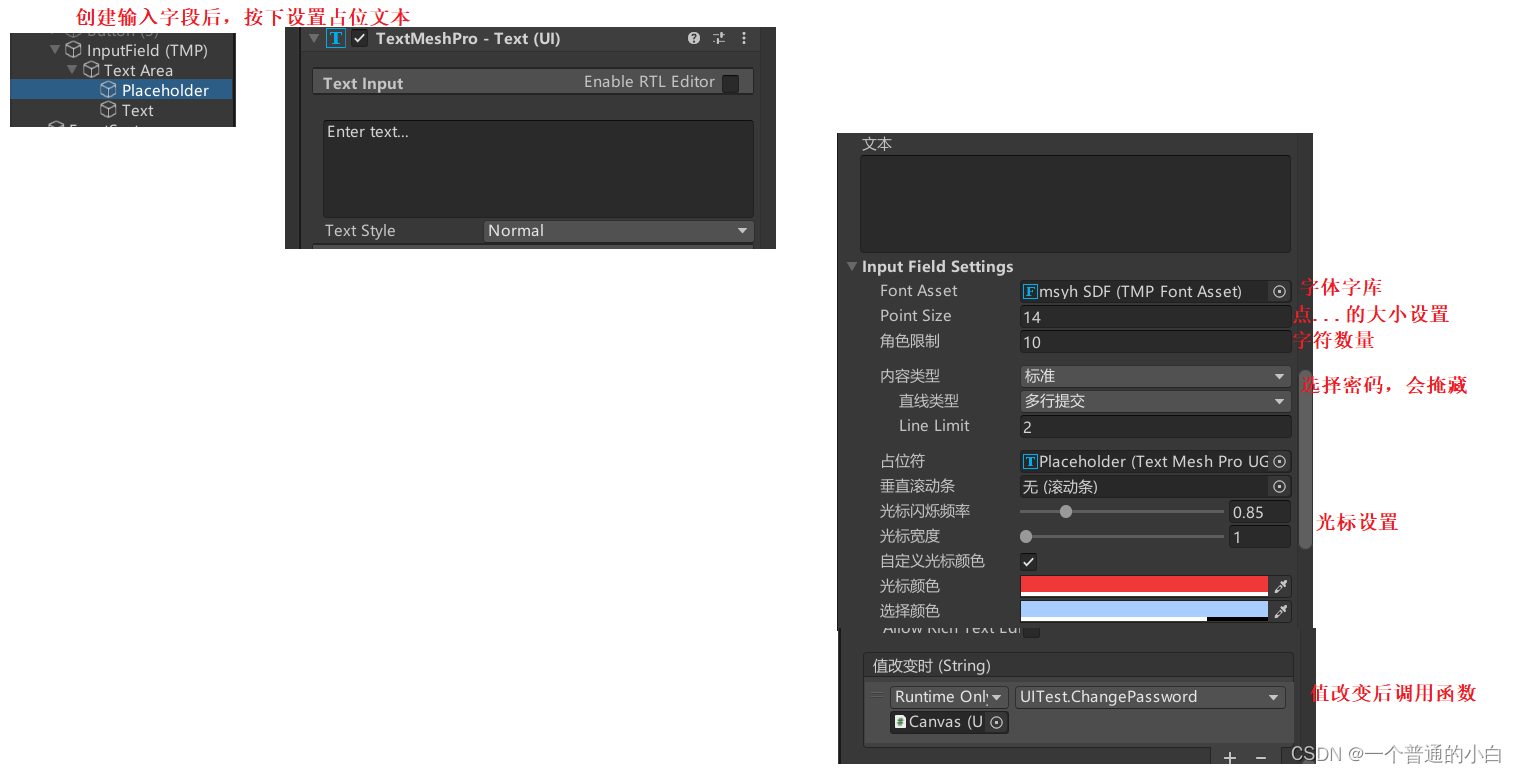Select the Text object in the hierarchy
Screen dimensions: 1516x773
click(138, 110)
